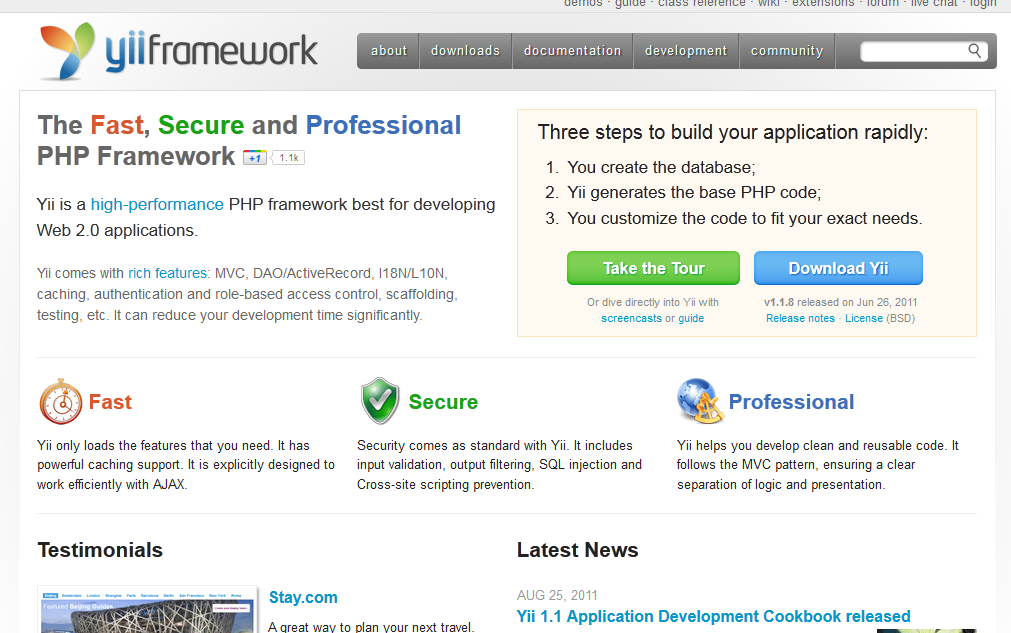Click the Google +1 button
Screen dimensions: 1011x633
254,157
